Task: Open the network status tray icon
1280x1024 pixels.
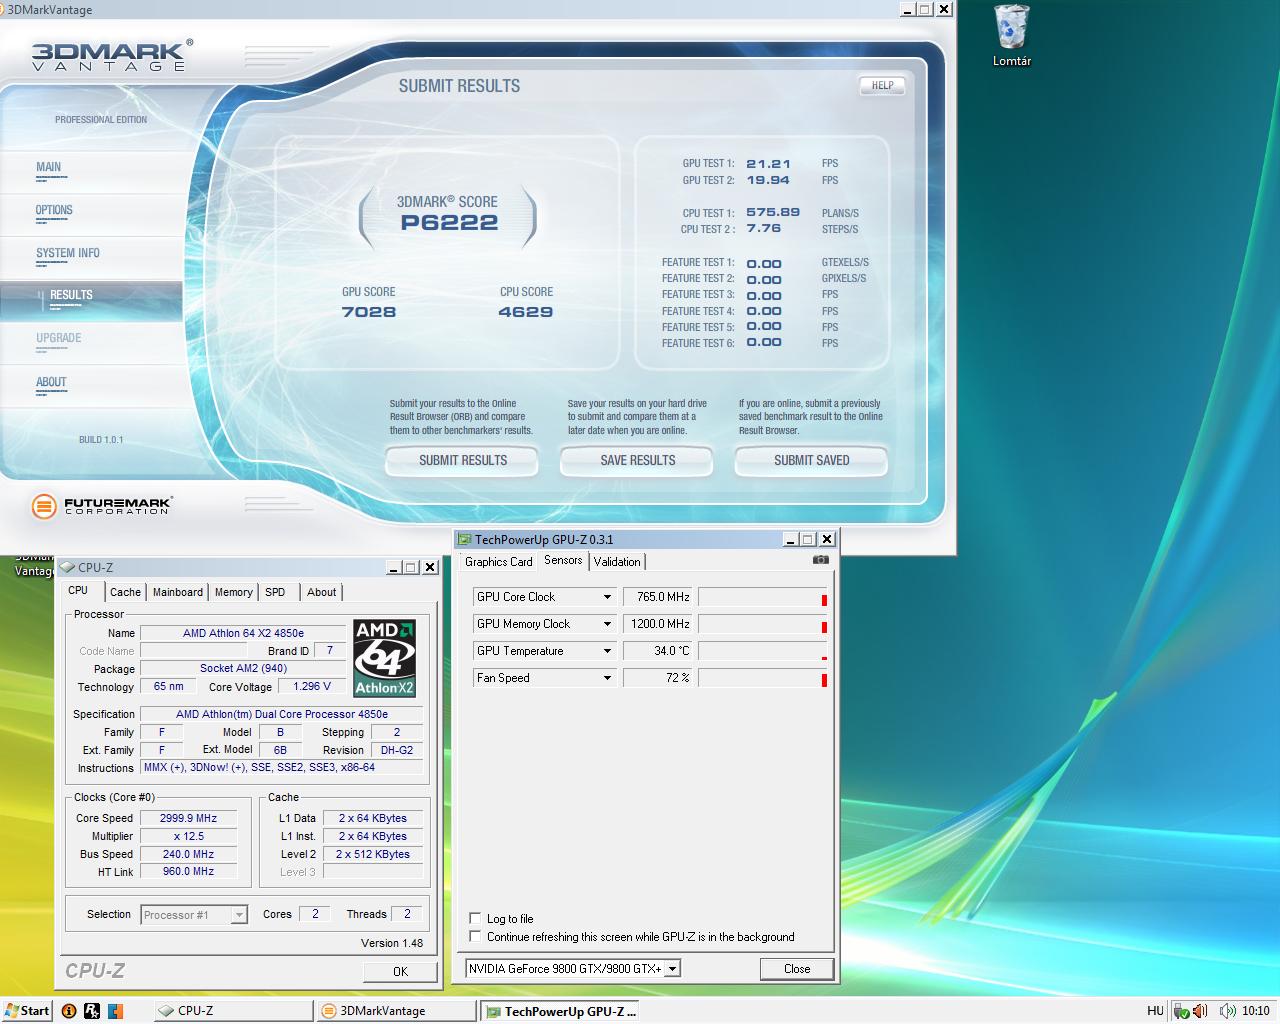Action: click(1181, 1011)
